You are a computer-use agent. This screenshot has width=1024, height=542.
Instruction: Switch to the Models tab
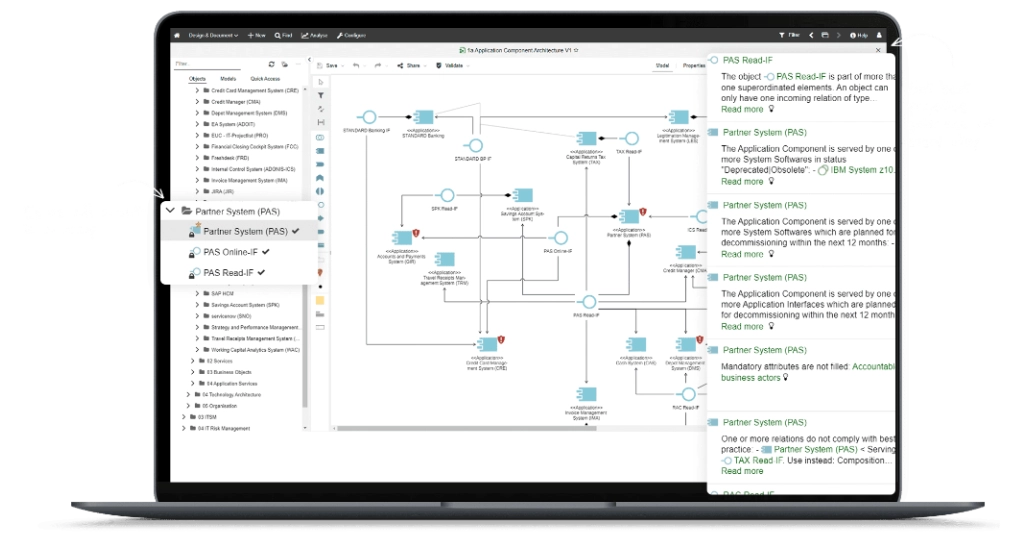coord(228,78)
